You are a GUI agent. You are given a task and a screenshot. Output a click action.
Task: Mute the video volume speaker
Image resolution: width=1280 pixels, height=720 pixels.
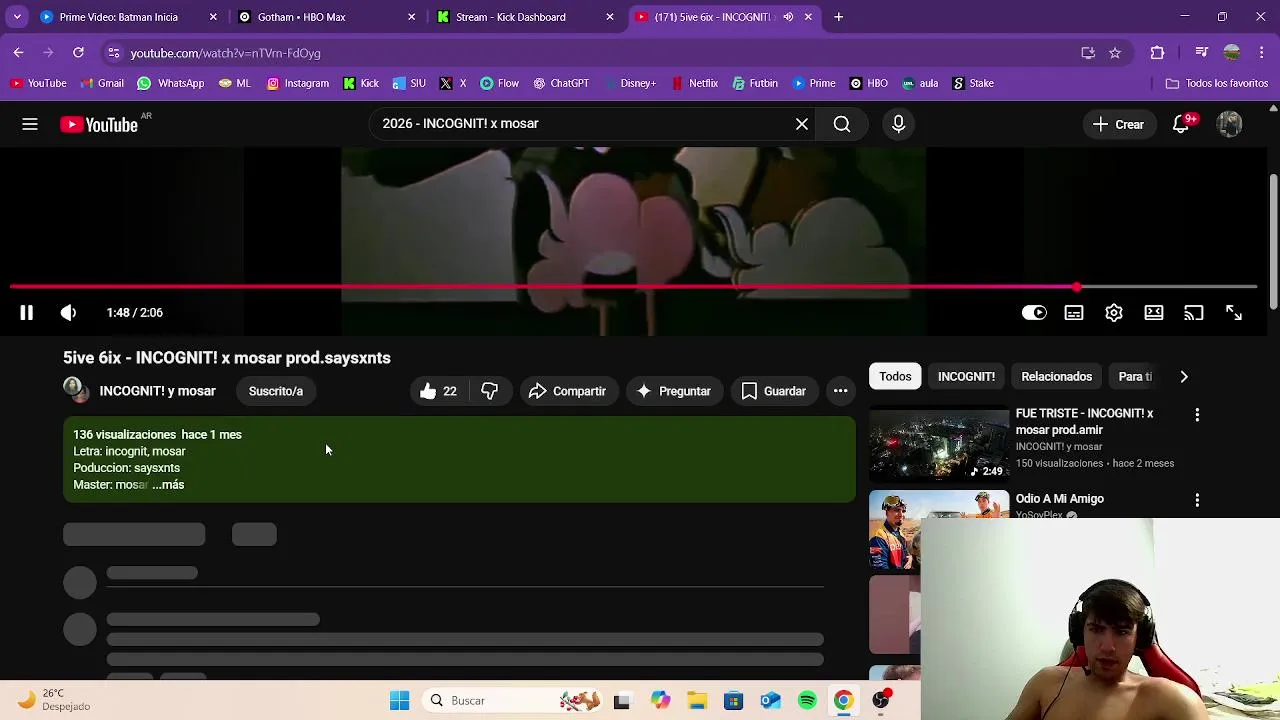68,313
